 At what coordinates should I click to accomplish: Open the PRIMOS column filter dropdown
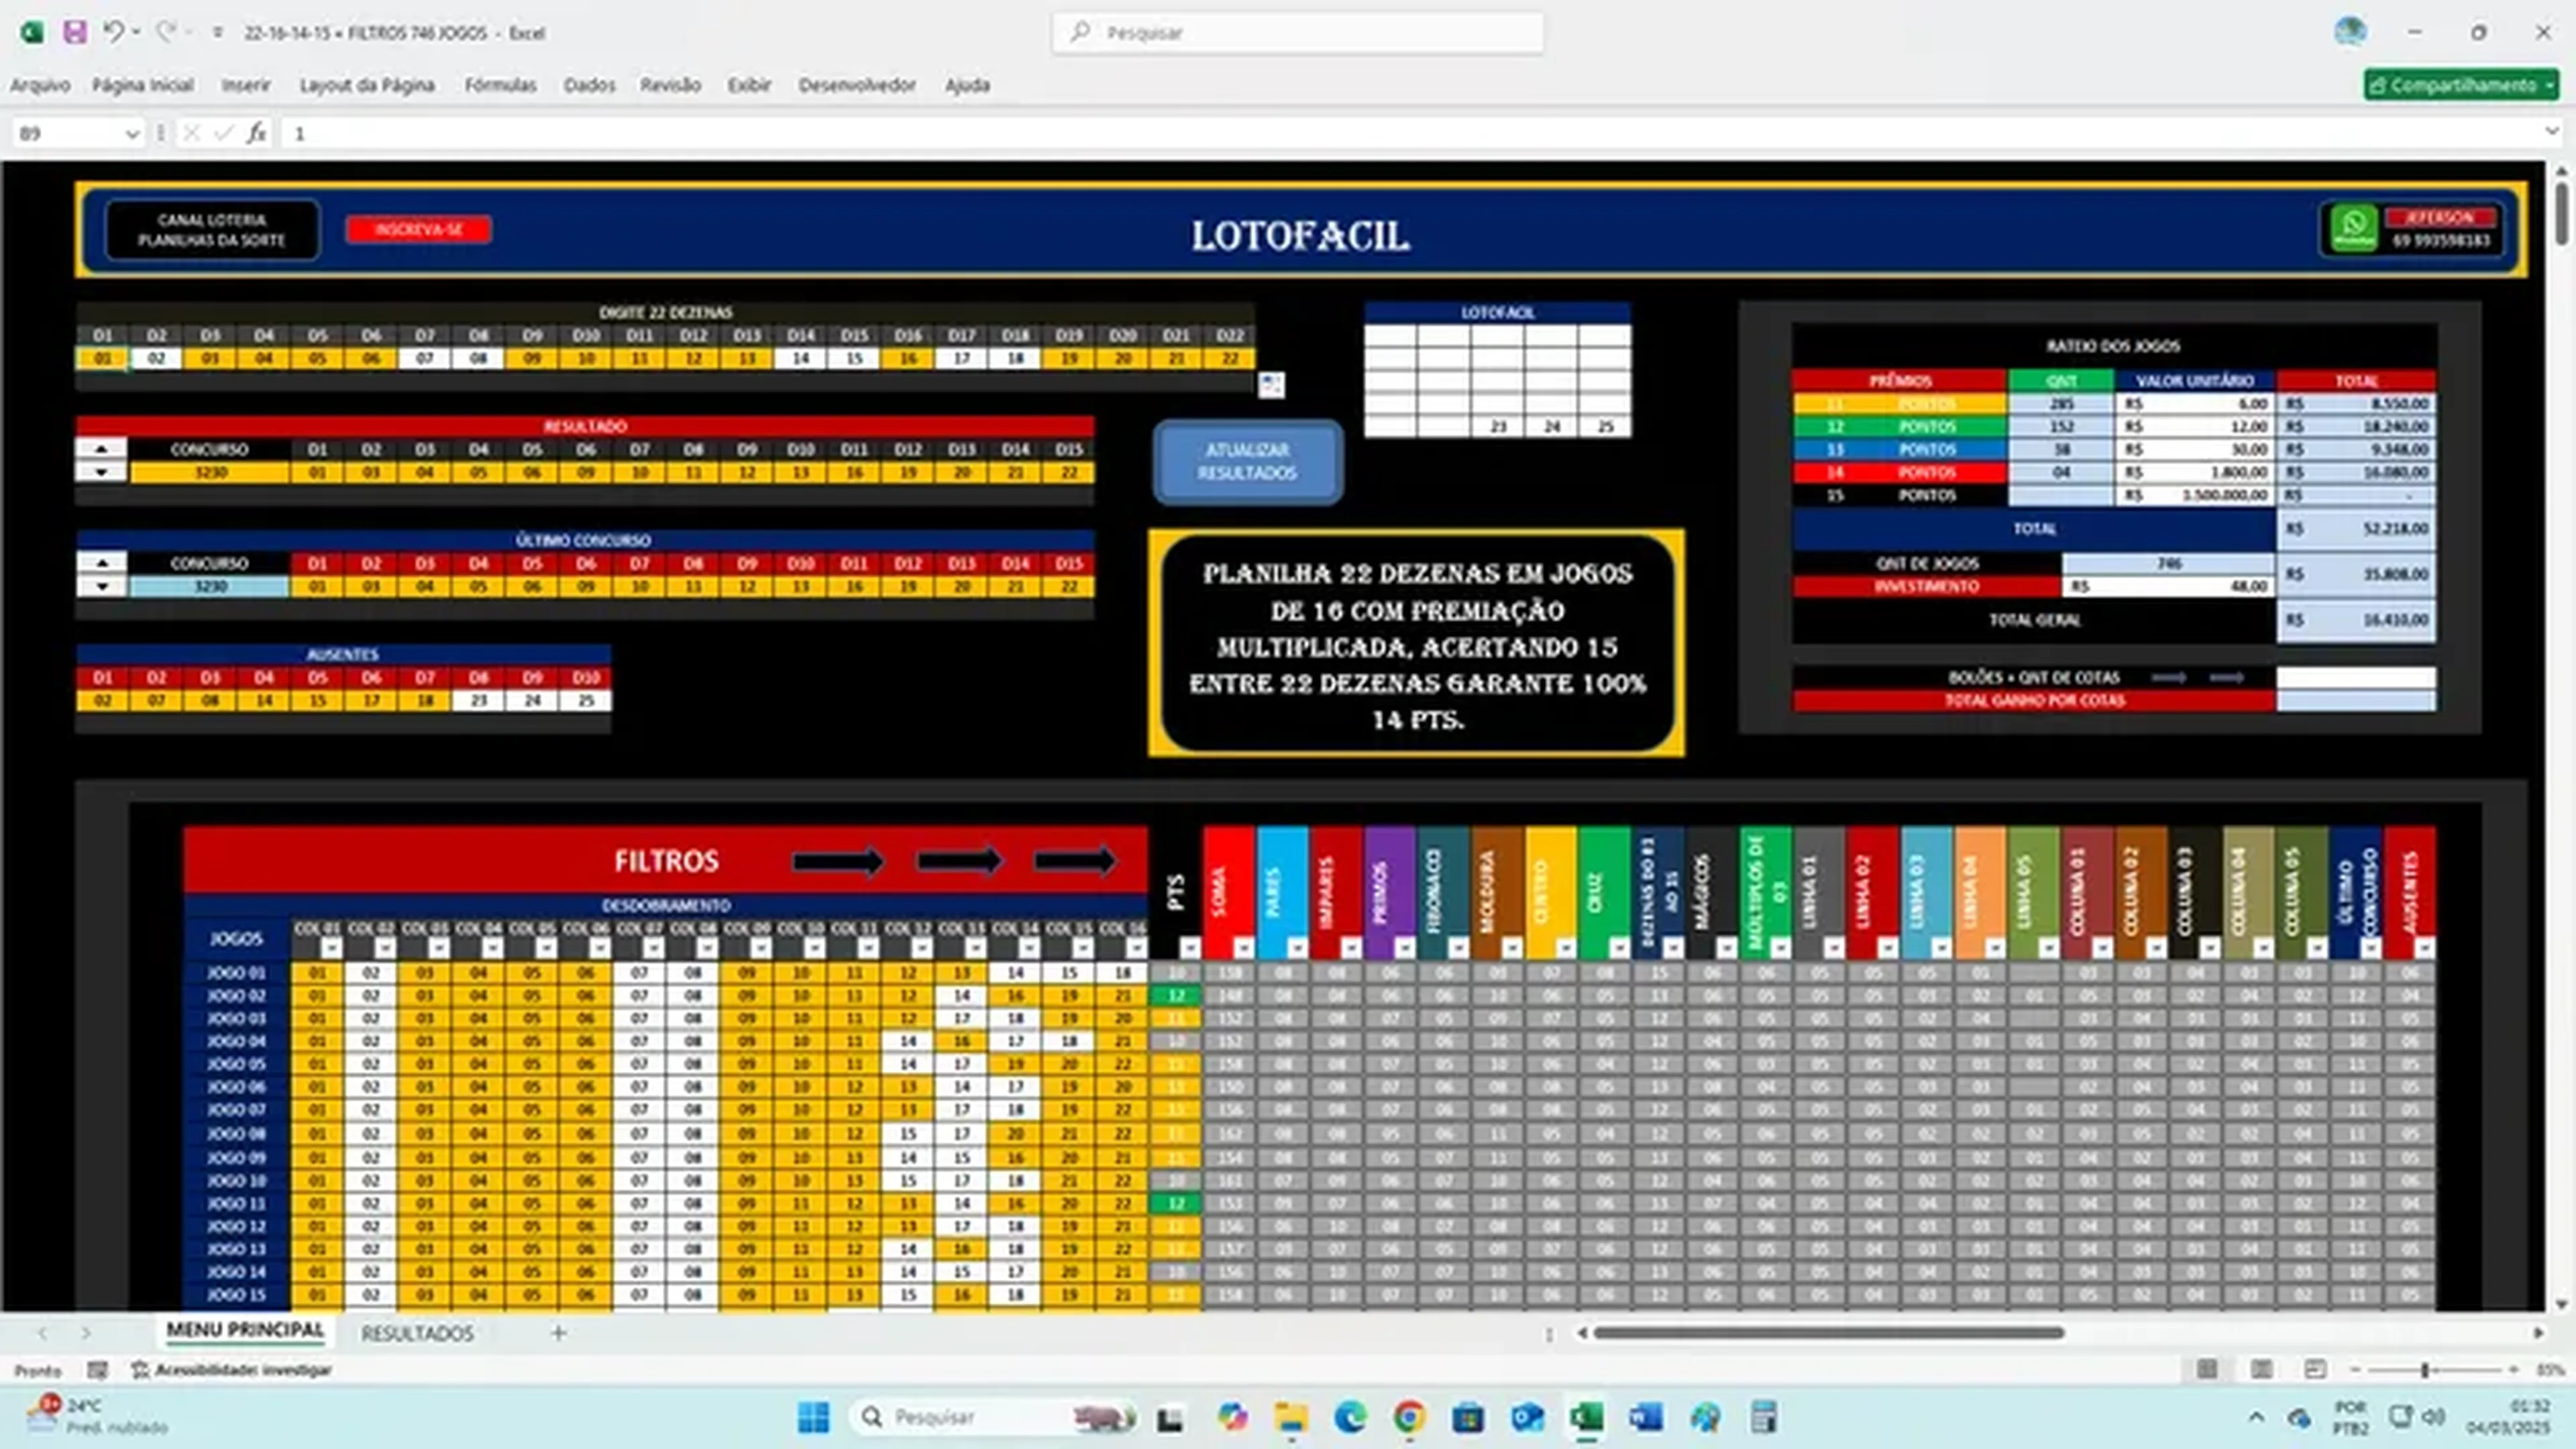pos(1405,947)
